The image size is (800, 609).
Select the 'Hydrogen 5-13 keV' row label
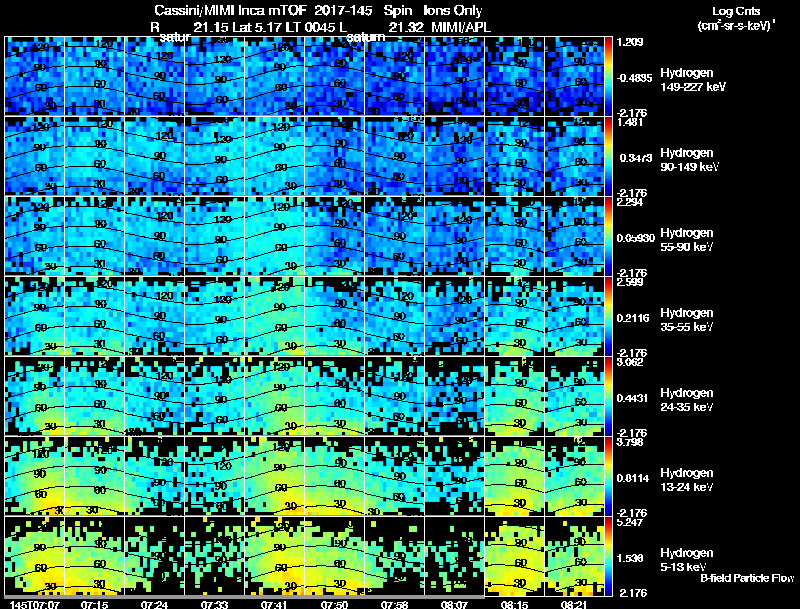click(687, 560)
